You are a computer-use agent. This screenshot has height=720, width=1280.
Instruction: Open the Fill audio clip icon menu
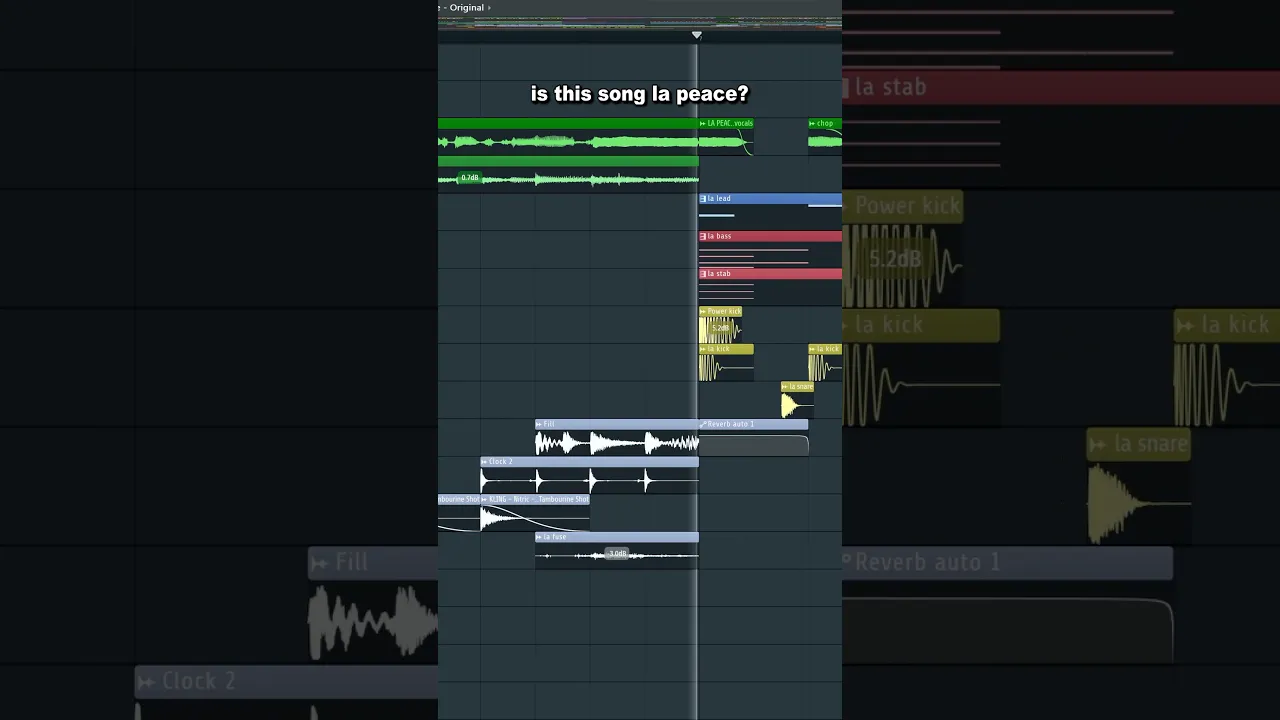(540, 424)
